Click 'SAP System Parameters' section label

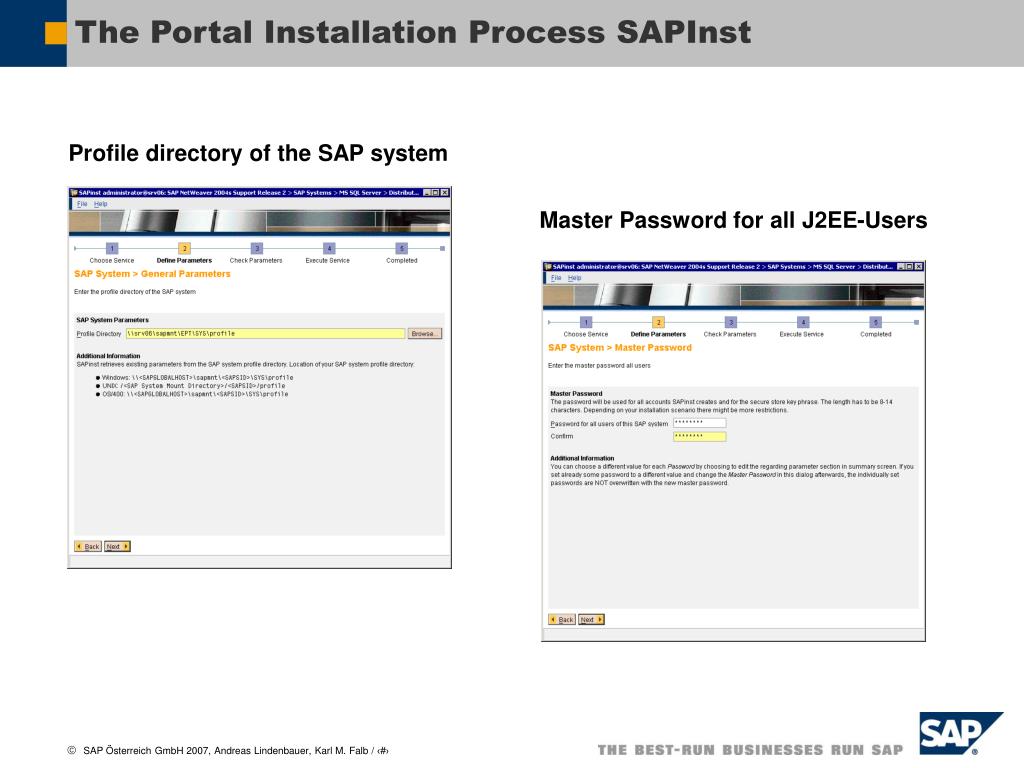pos(112,320)
